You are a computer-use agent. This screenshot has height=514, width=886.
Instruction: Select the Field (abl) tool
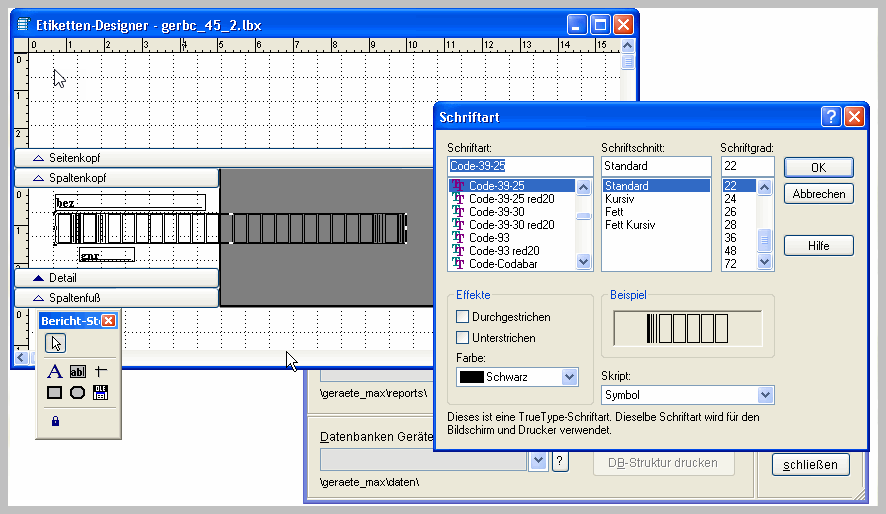[x=78, y=371]
